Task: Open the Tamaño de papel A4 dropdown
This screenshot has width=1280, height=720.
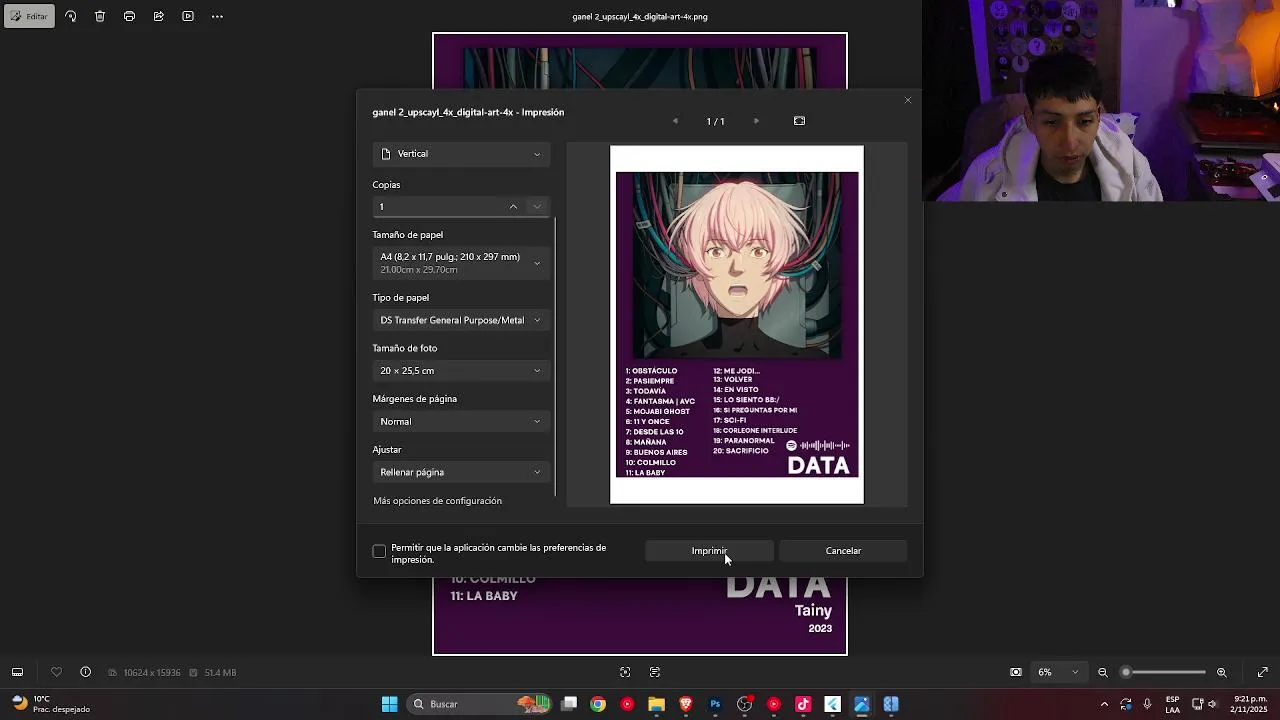Action: tap(461, 263)
